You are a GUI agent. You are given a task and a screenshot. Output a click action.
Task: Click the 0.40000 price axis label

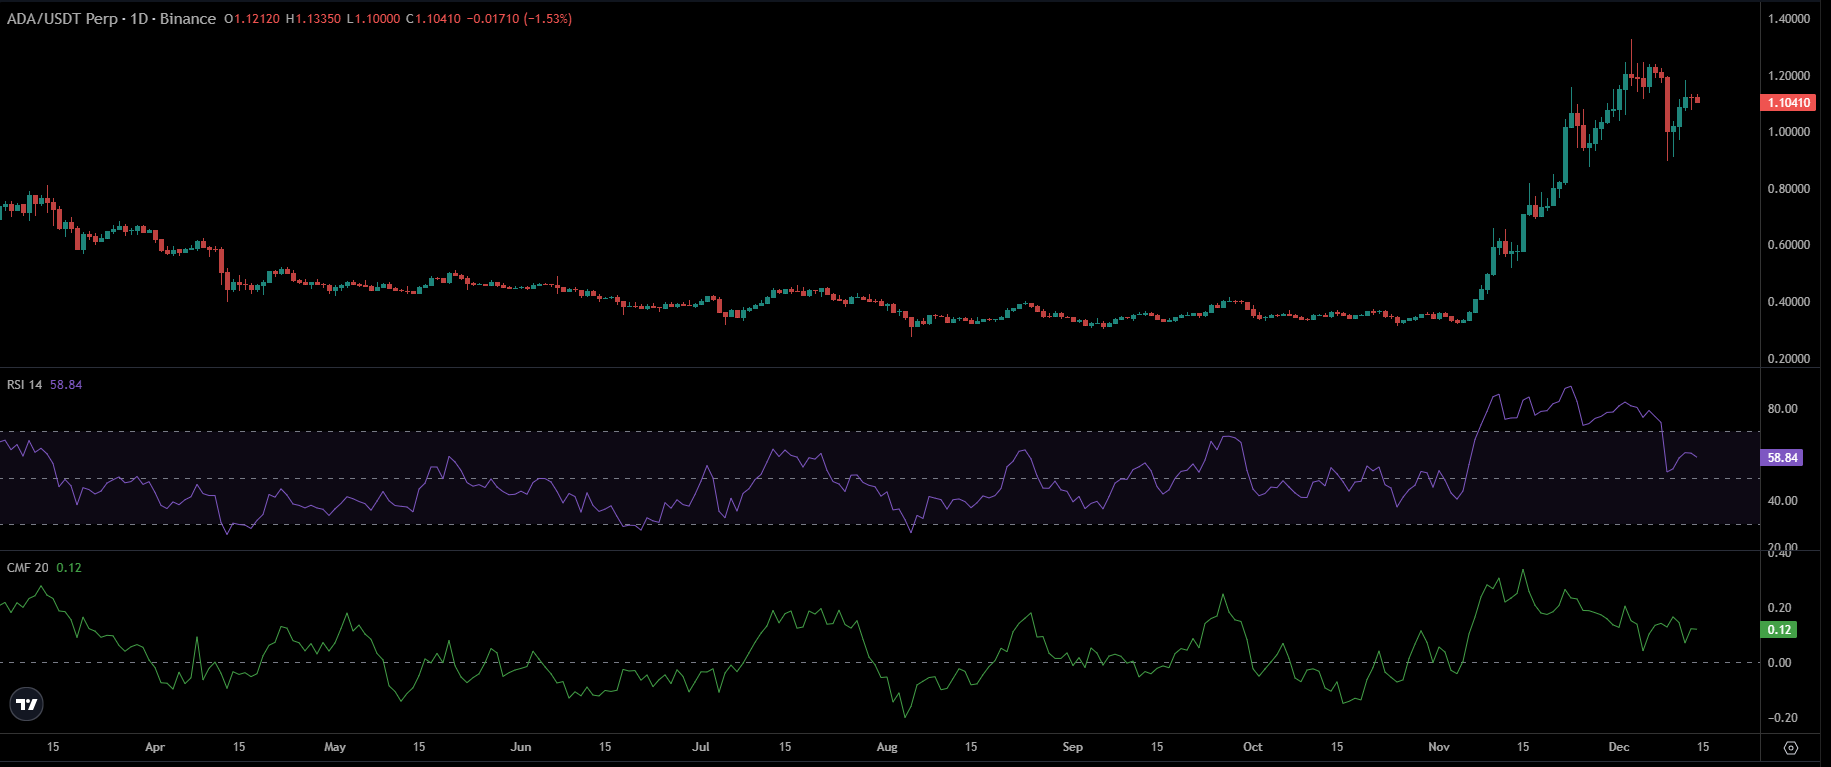[1789, 302]
